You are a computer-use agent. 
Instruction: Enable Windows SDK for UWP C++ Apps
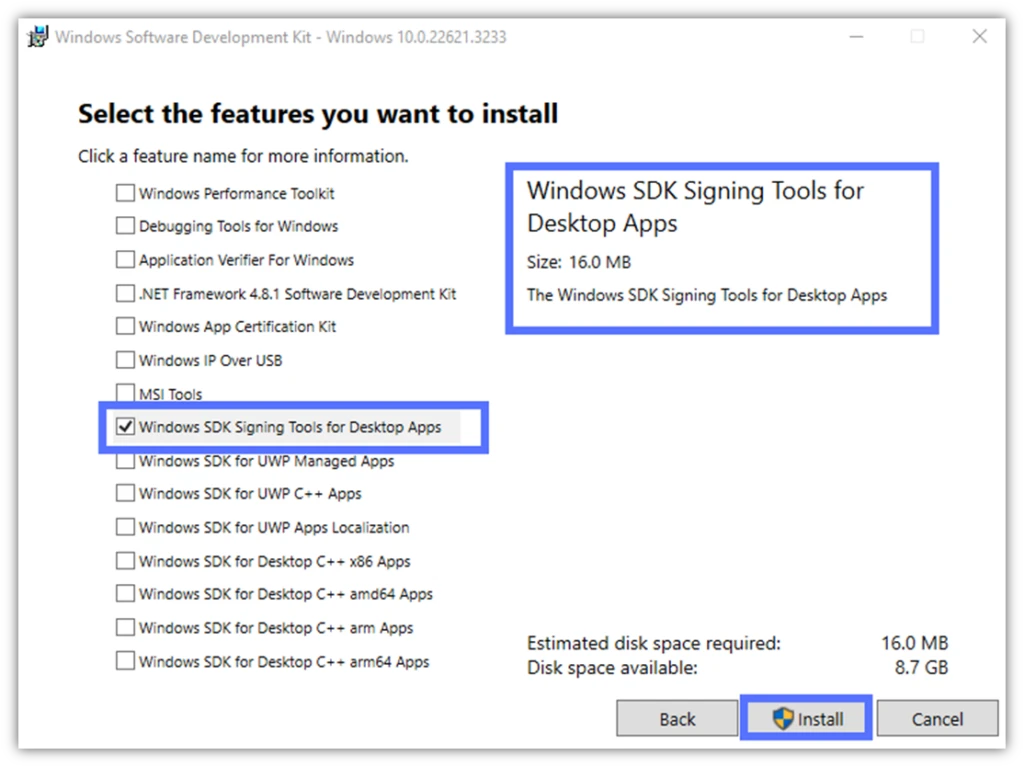125,493
